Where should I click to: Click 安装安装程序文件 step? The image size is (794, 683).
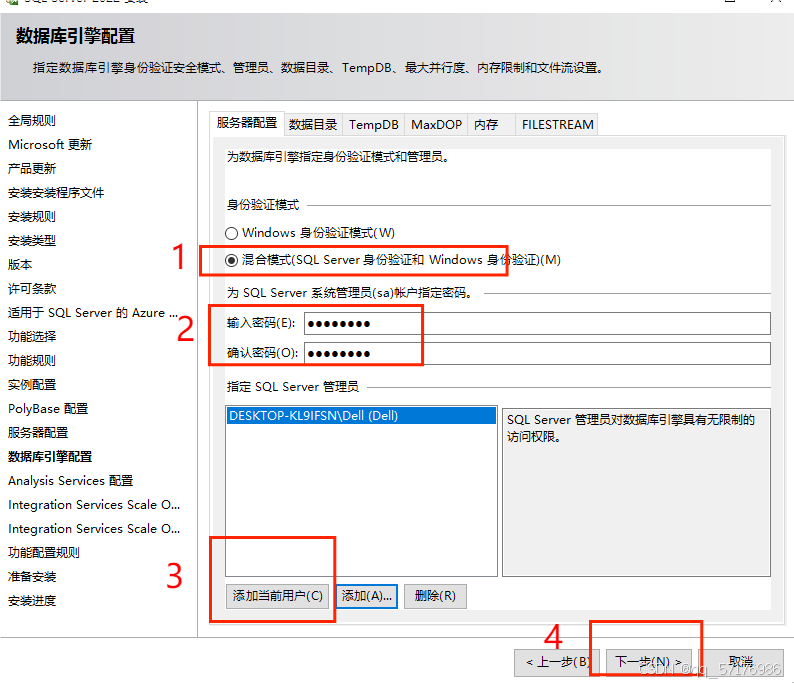56,193
